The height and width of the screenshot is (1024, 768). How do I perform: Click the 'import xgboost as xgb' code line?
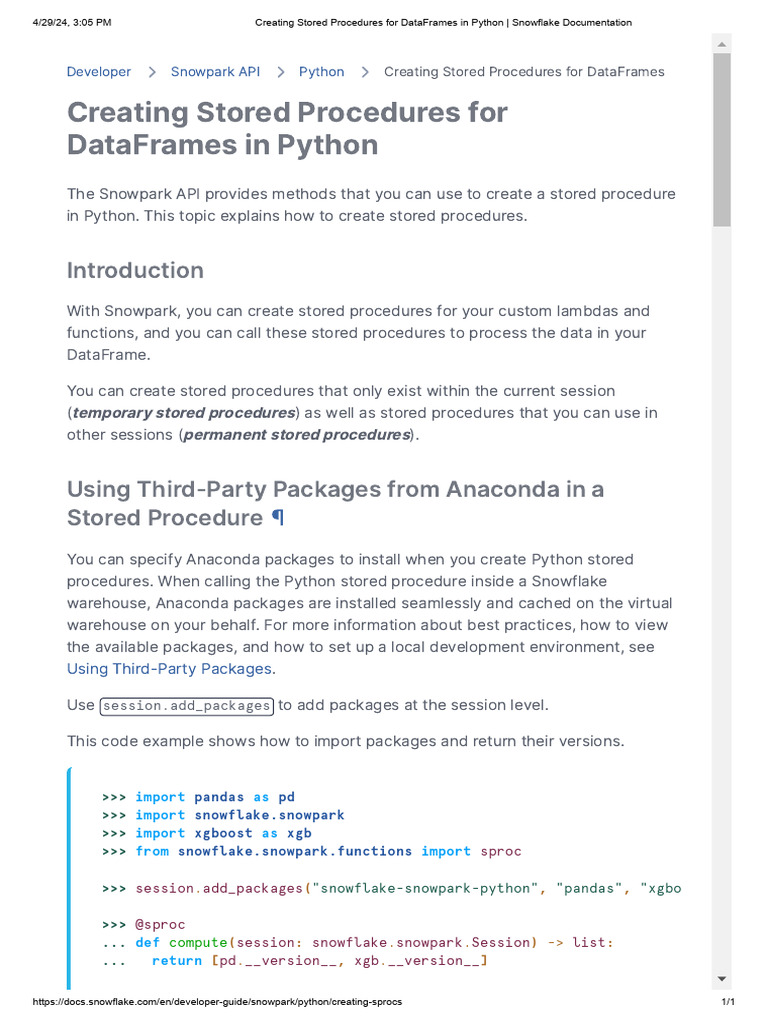207,834
